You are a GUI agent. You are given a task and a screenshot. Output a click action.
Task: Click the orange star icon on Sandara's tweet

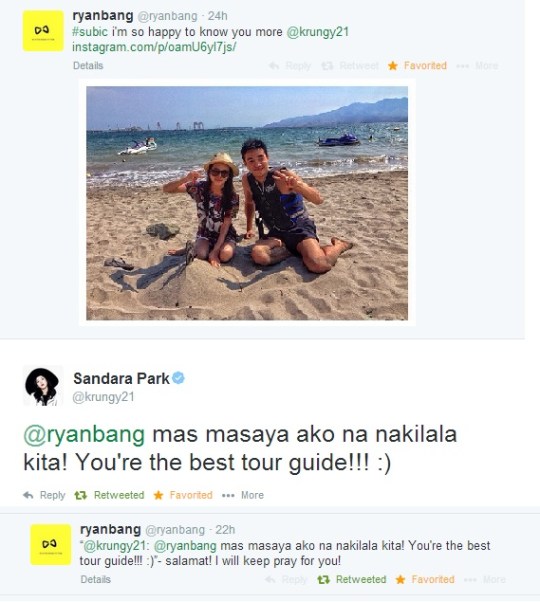pos(158,495)
